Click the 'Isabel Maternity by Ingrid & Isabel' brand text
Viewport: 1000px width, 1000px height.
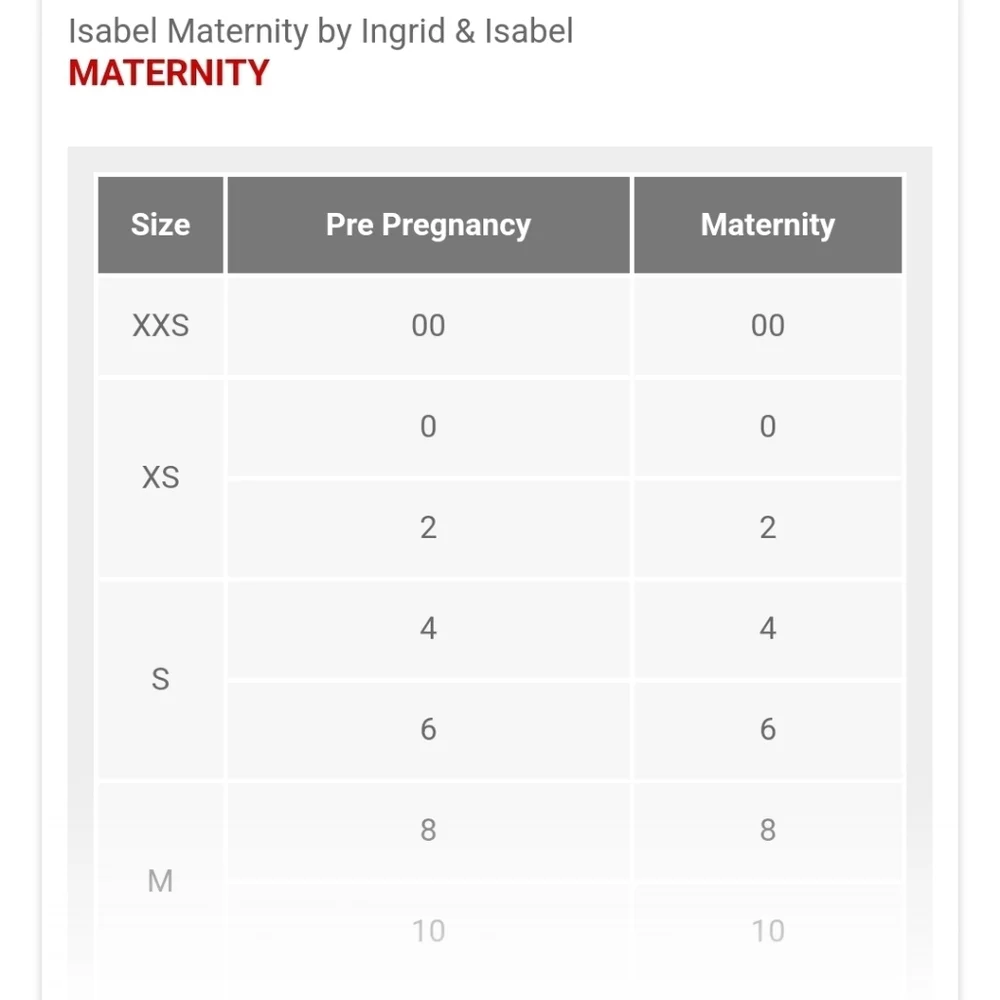pyautogui.click(x=320, y=31)
